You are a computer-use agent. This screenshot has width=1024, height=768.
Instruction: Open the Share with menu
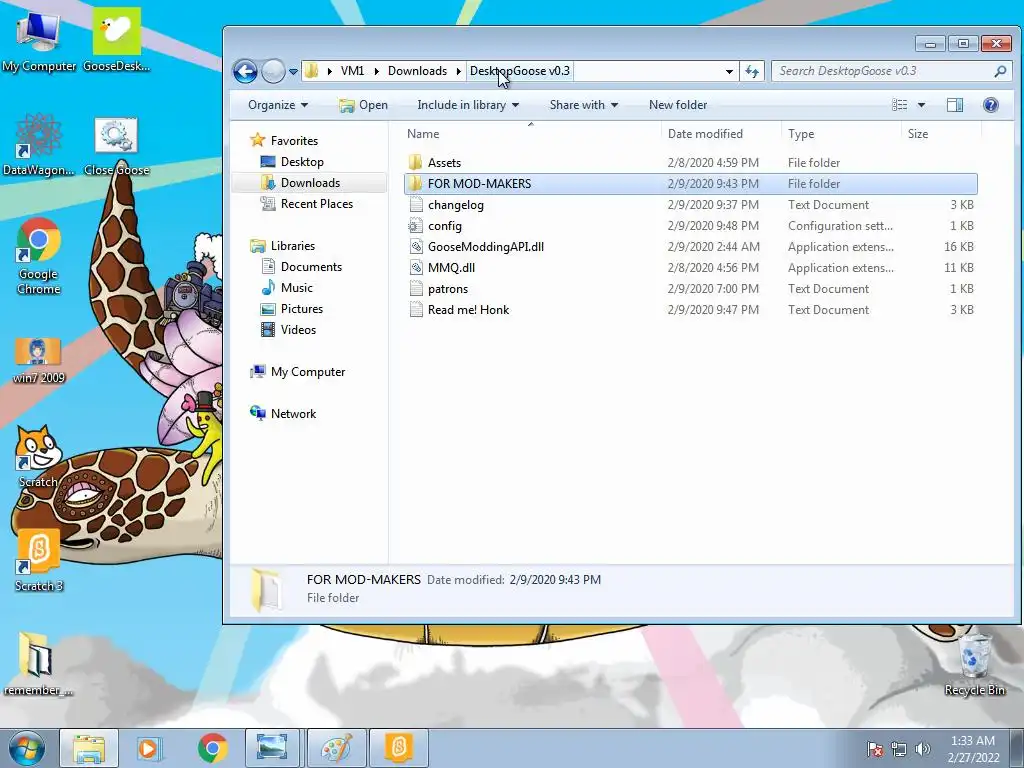(x=583, y=105)
